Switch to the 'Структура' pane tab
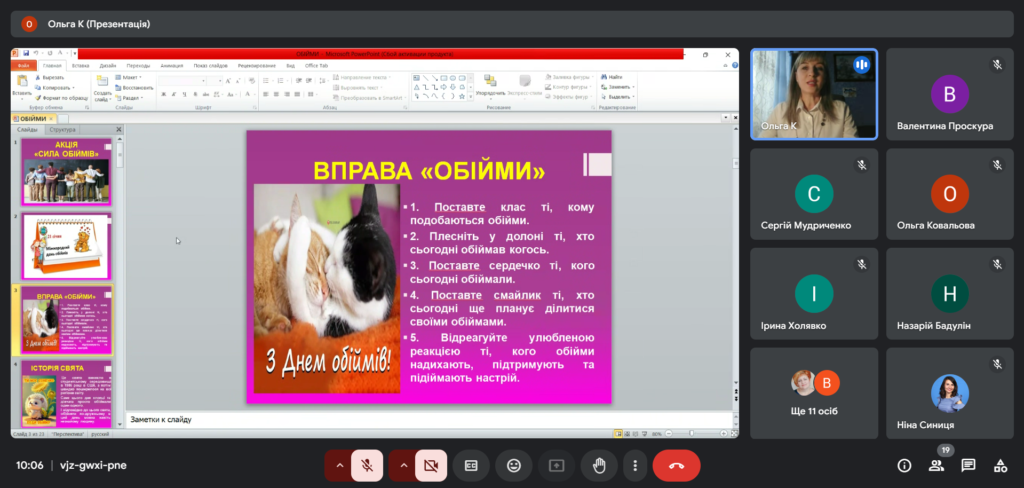This screenshot has width=1024, height=488. (x=62, y=129)
